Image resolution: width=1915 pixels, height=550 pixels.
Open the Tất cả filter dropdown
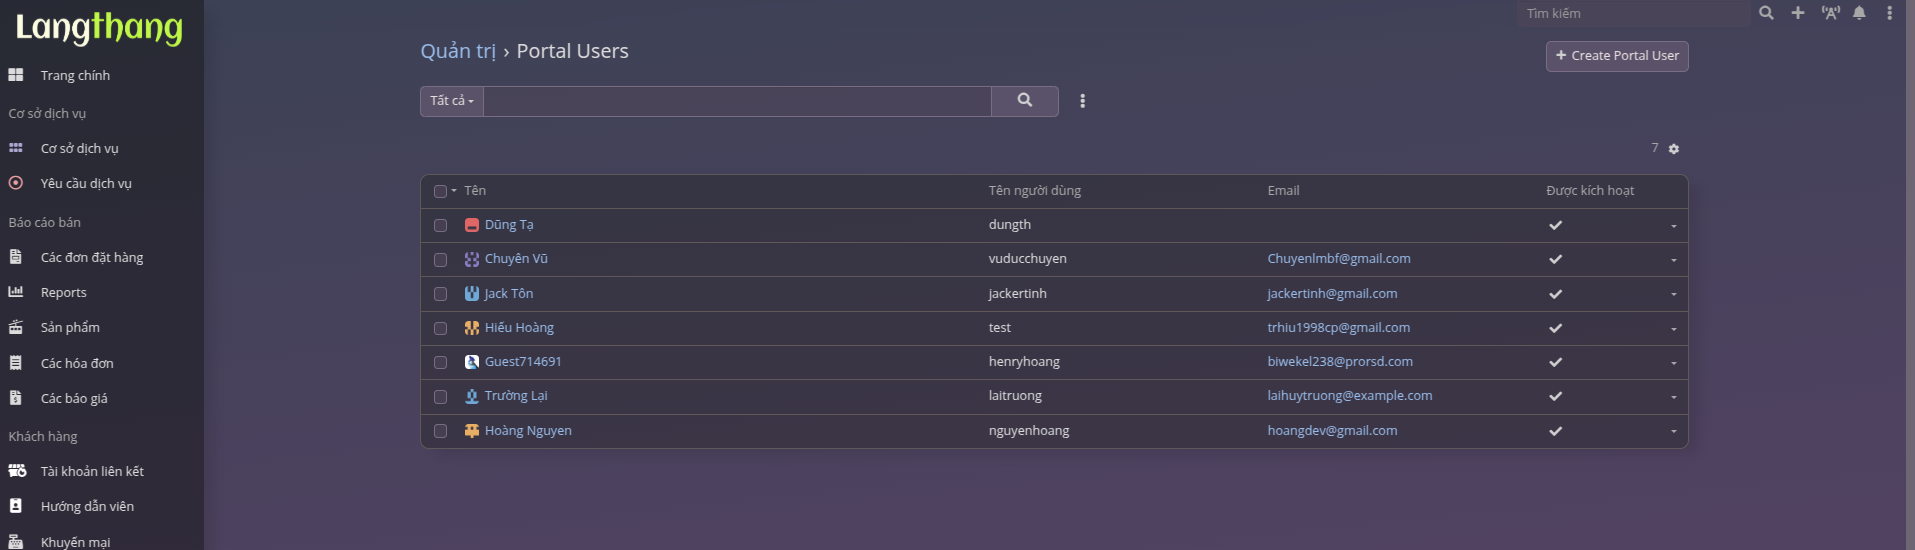(x=452, y=101)
